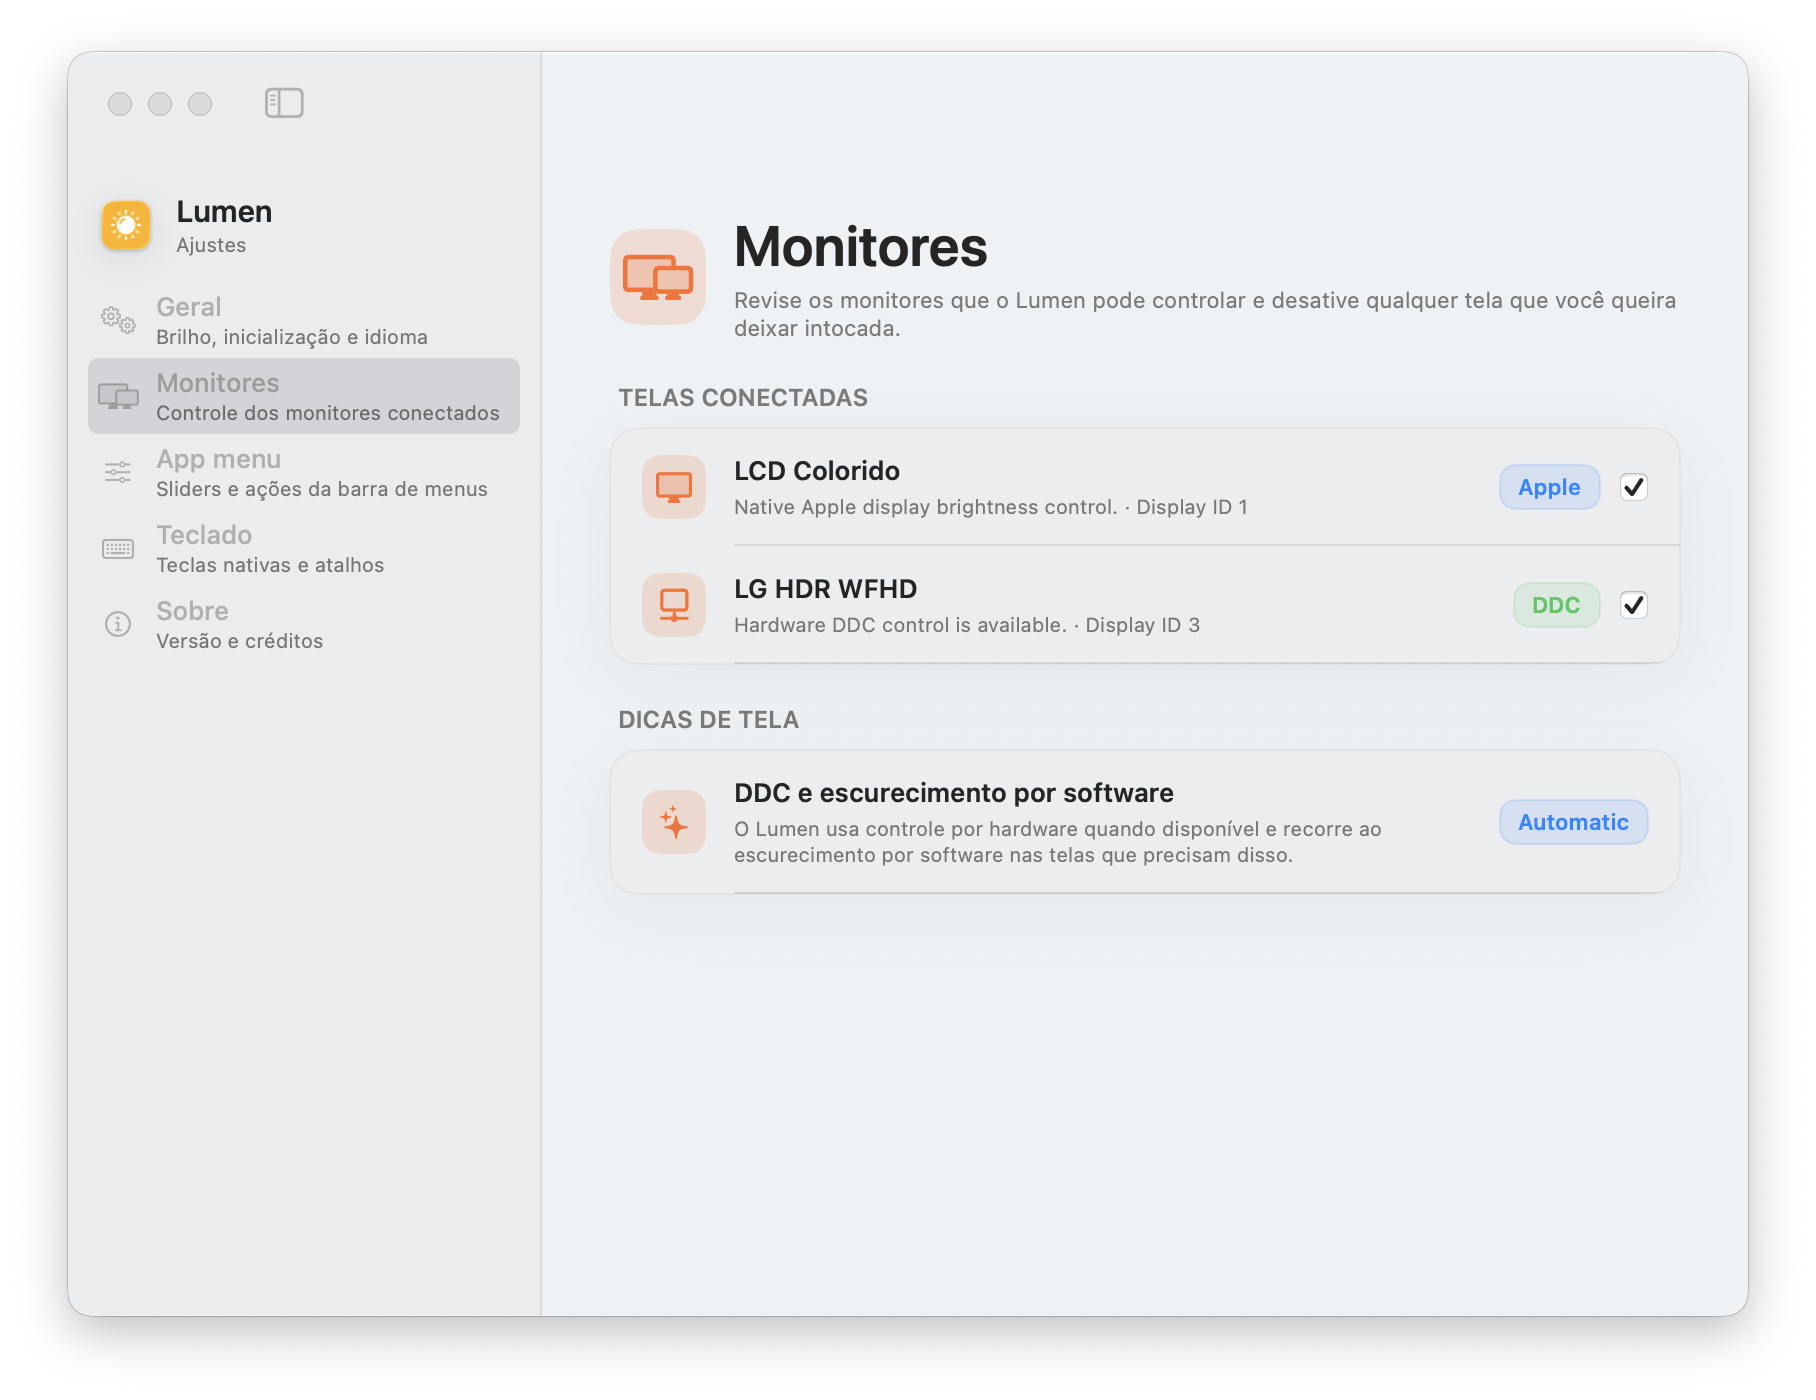The image size is (1816, 1400).
Task: Uncheck the LG HDR WFHD checkbox
Action: click(1633, 605)
